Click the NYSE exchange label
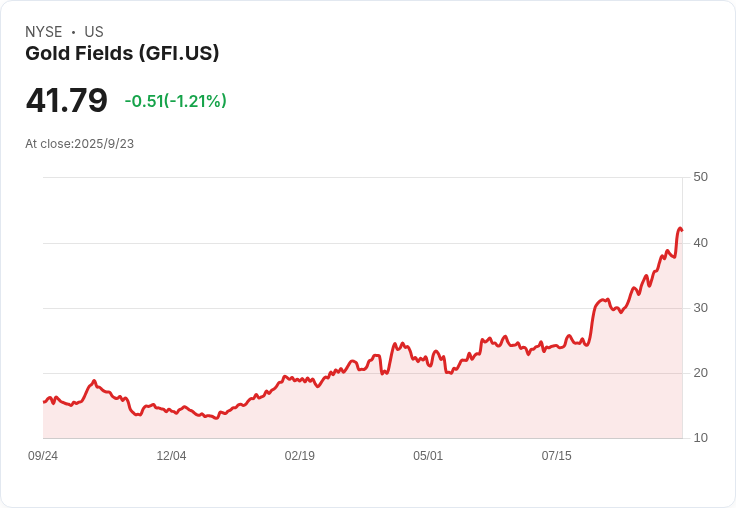 (44, 32)
